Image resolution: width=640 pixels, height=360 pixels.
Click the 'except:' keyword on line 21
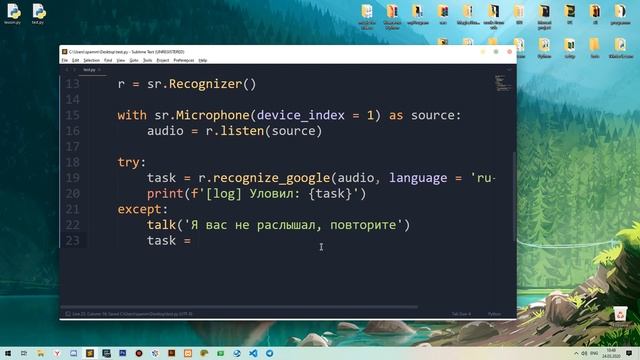(x=142, y=209)
